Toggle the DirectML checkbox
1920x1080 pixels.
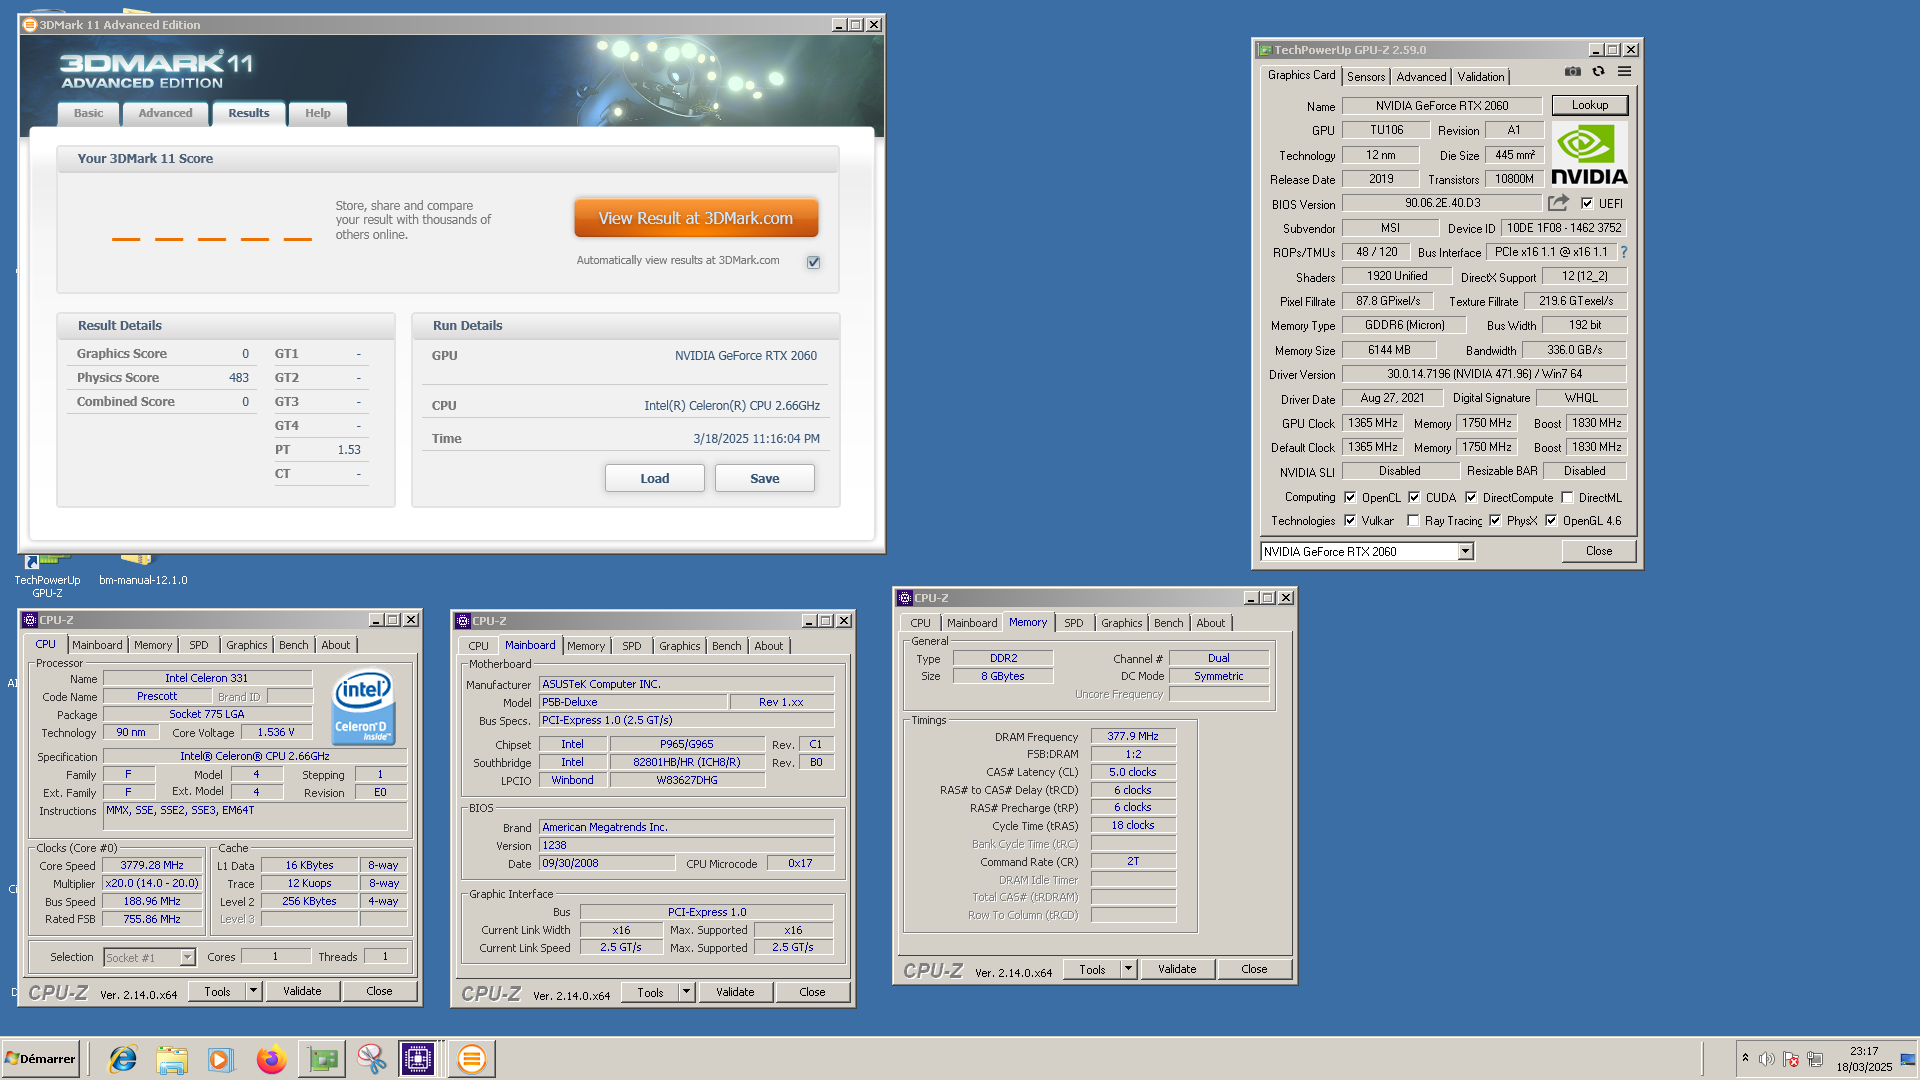click(1567, 497)
